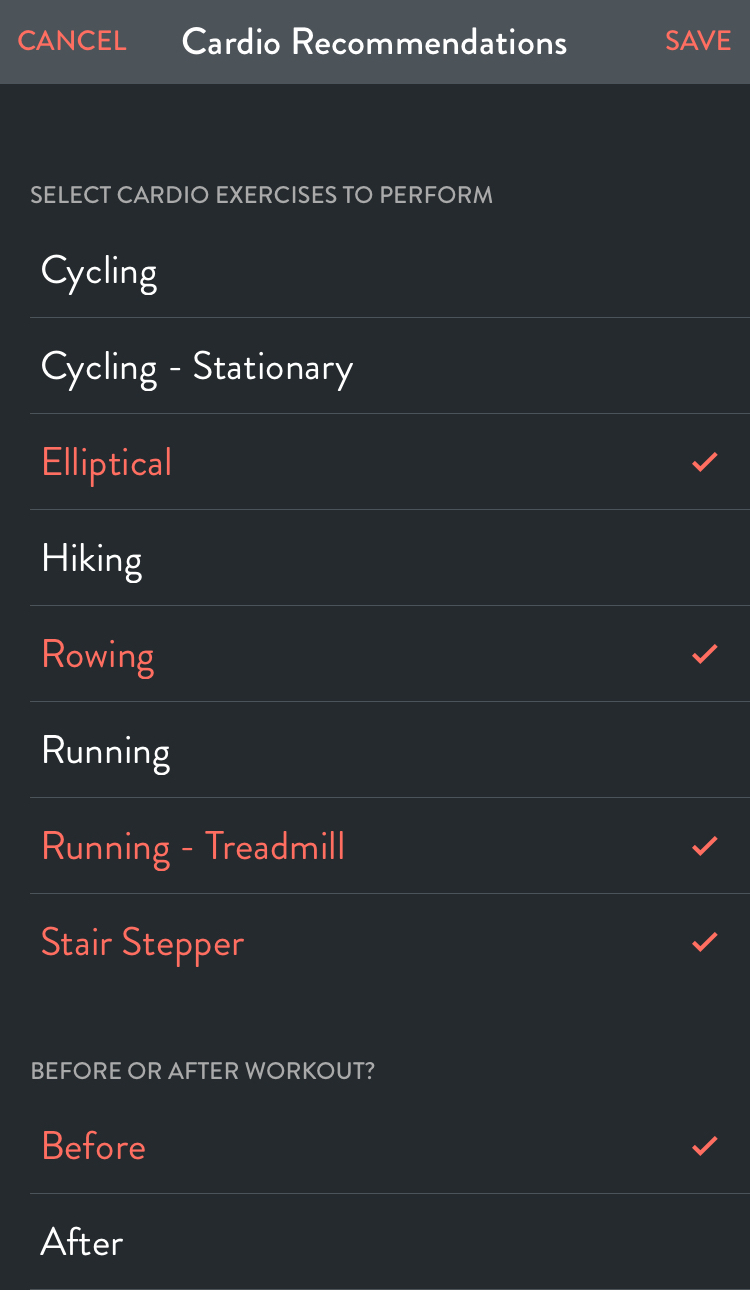
Task: Tap the Before or After Workout header
Action: pyautogui.click(x=203, y=1071)
